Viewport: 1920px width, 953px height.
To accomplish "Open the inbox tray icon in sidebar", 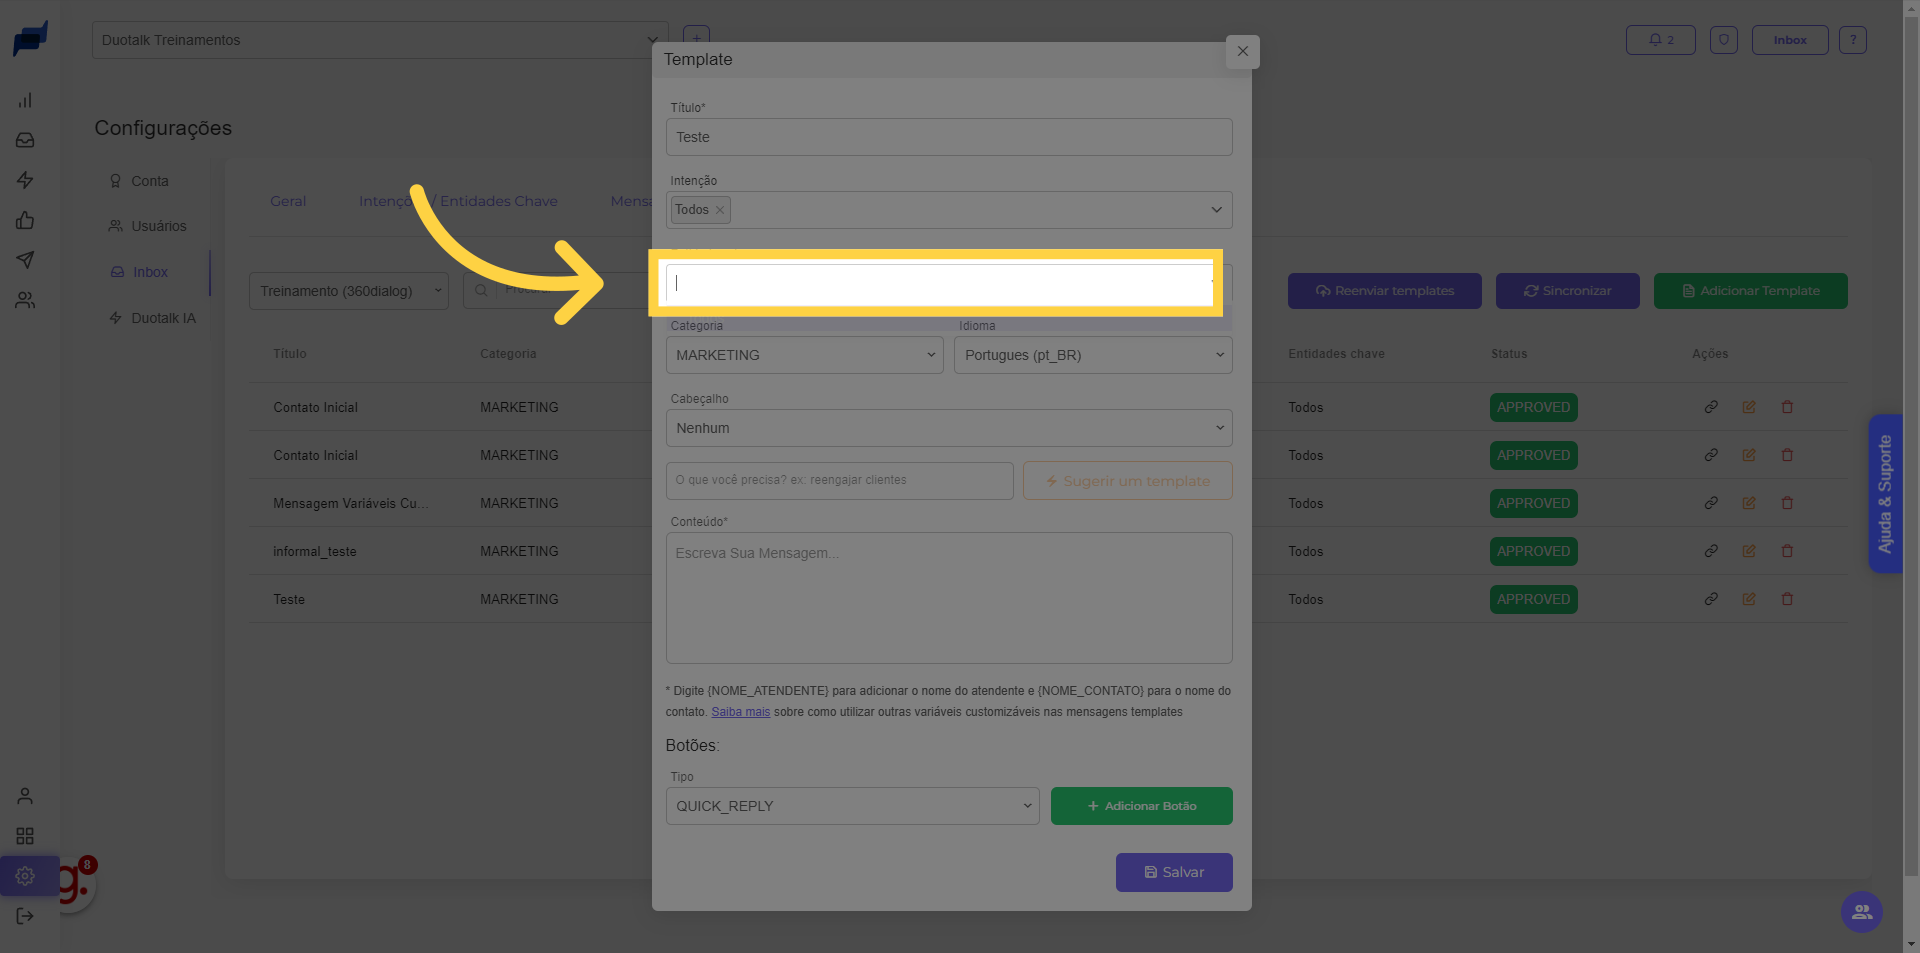I will coord(25,140).
